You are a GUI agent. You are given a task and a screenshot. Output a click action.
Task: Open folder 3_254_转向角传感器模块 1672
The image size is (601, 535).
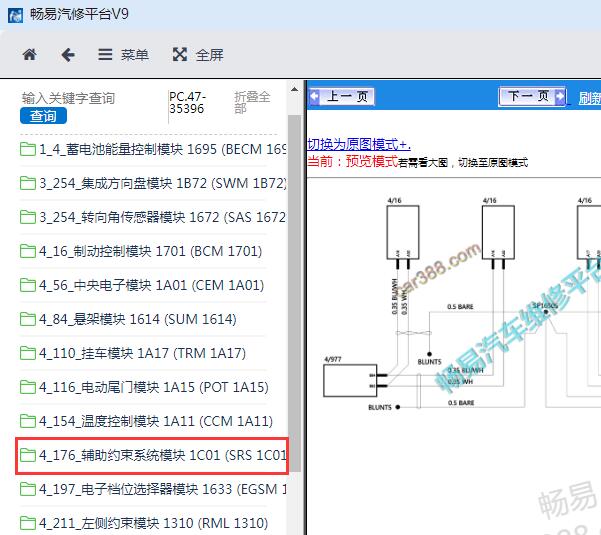153,217
